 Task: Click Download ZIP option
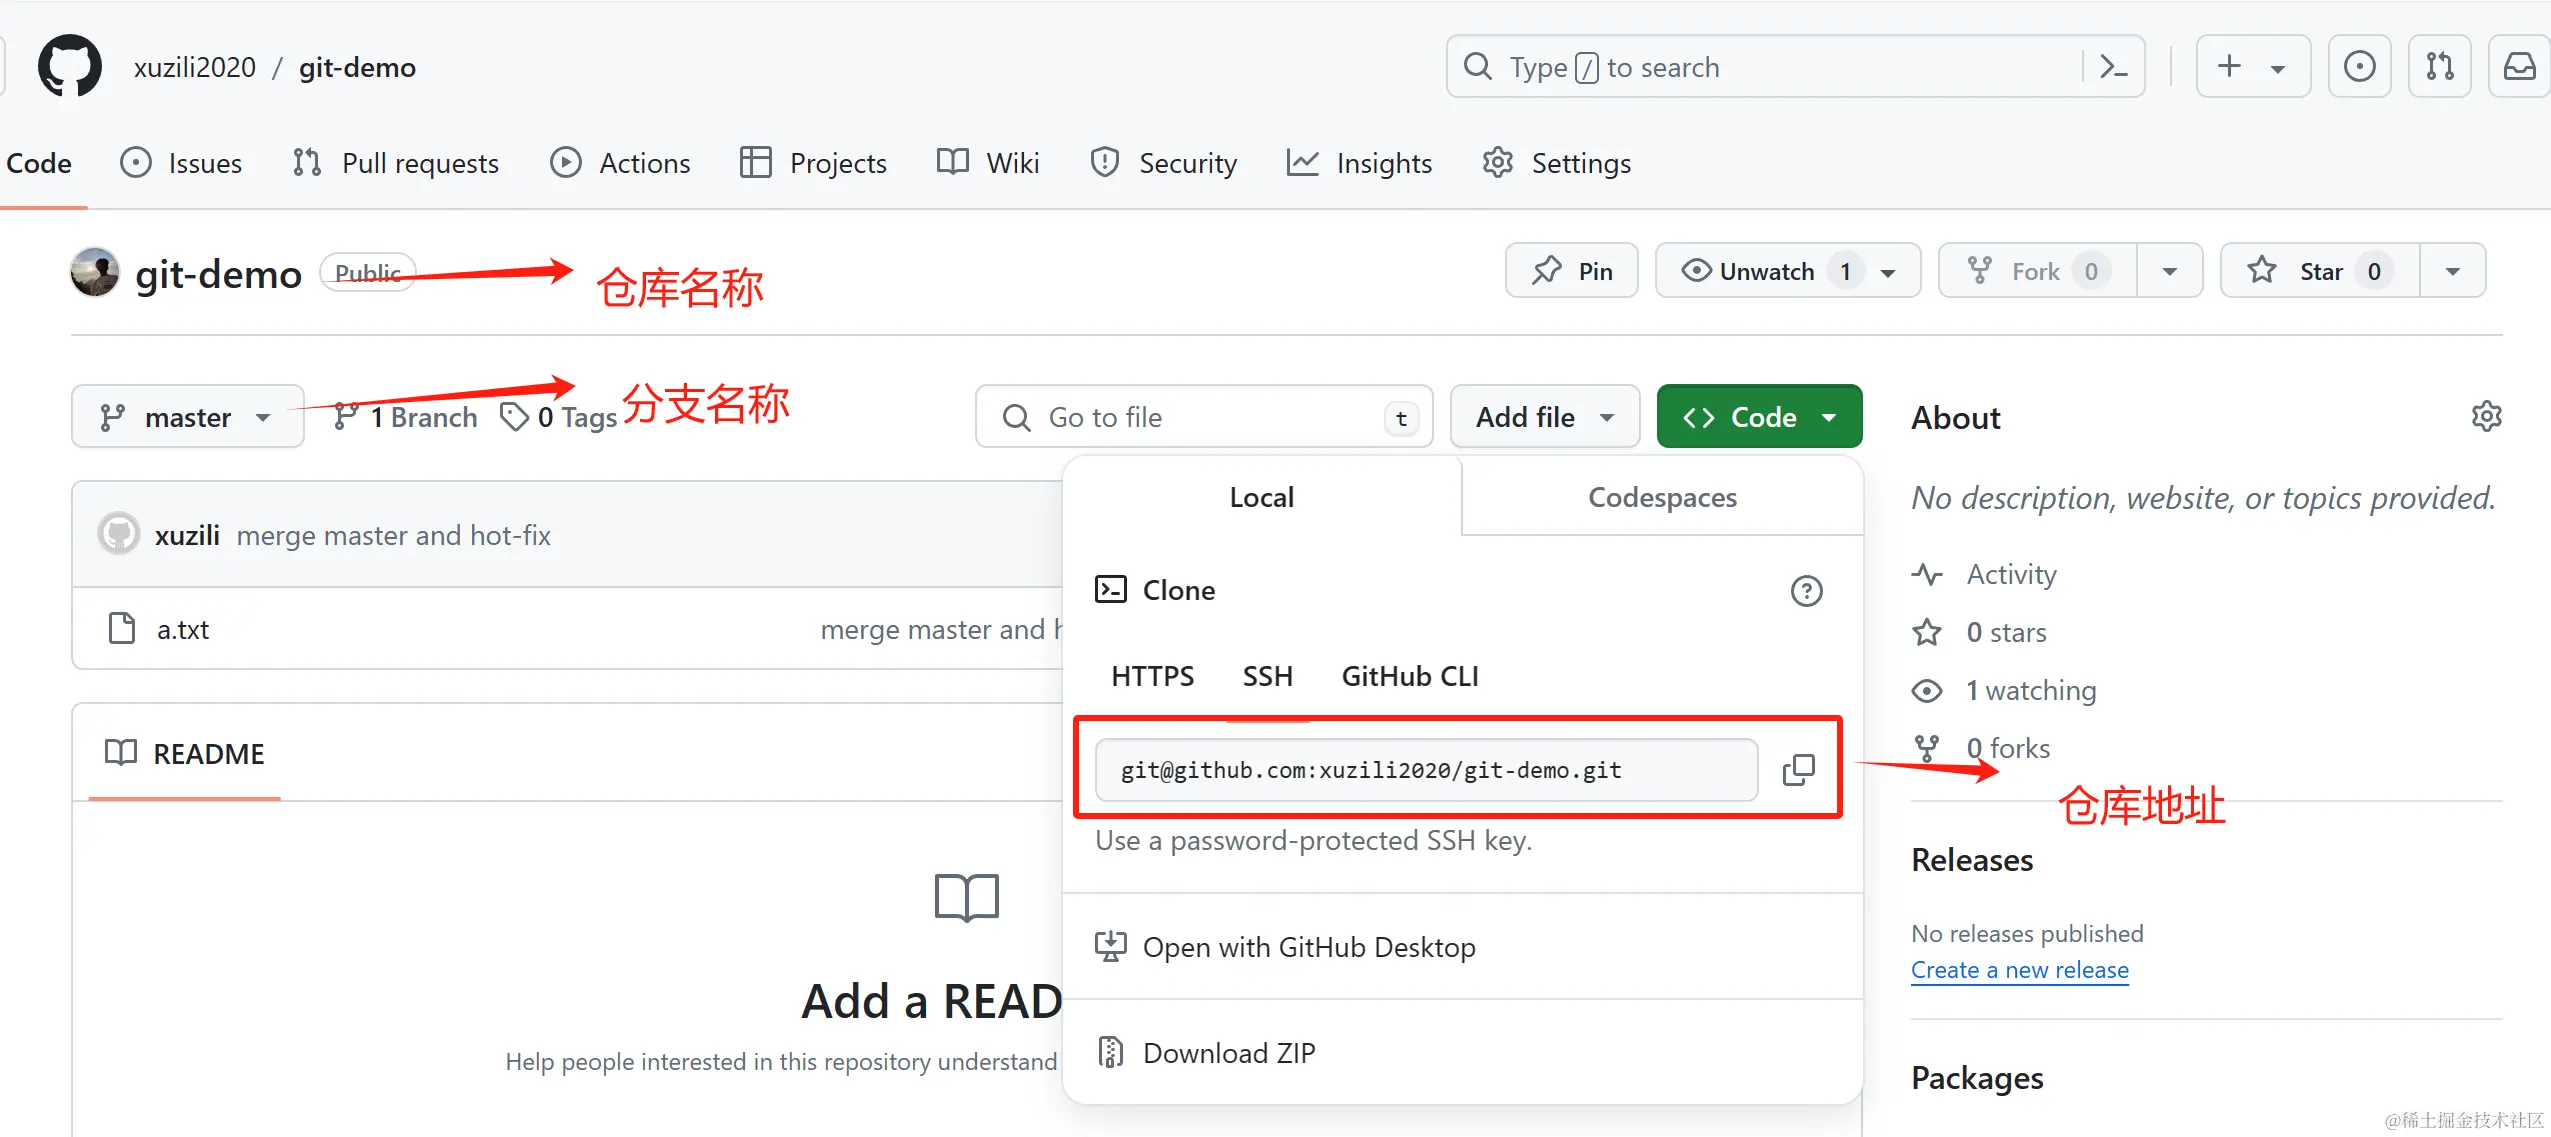tap(1229, 1053)
